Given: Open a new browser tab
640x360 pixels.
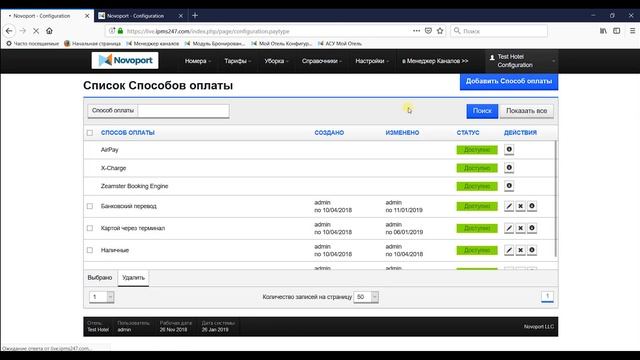Looking at the screenshot, I should 195,16.
